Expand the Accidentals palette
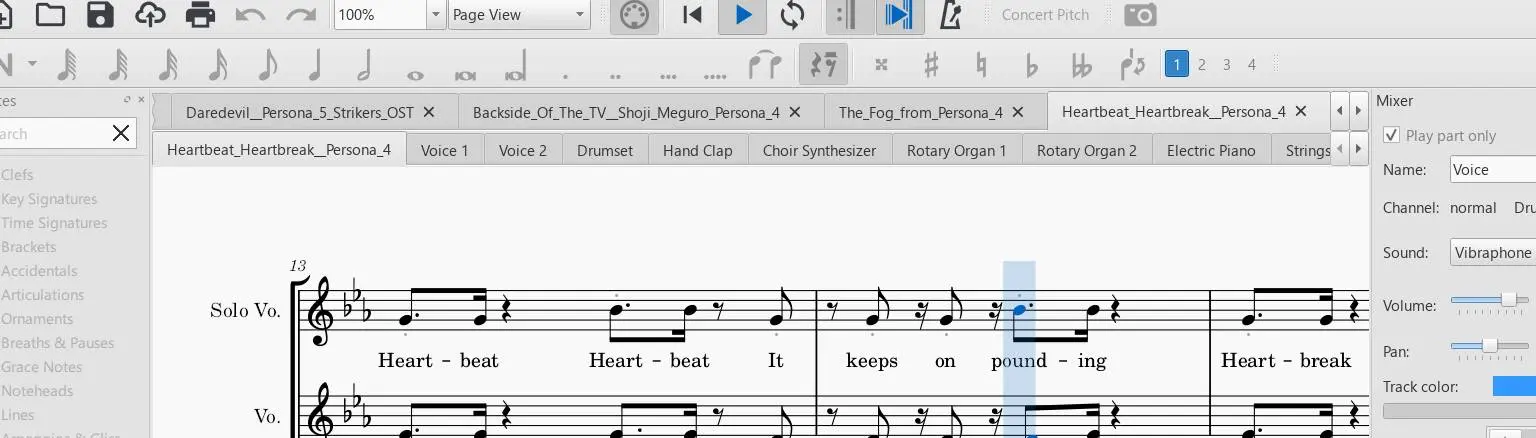Screen dimensions: 1536x438 coord(39,271)
